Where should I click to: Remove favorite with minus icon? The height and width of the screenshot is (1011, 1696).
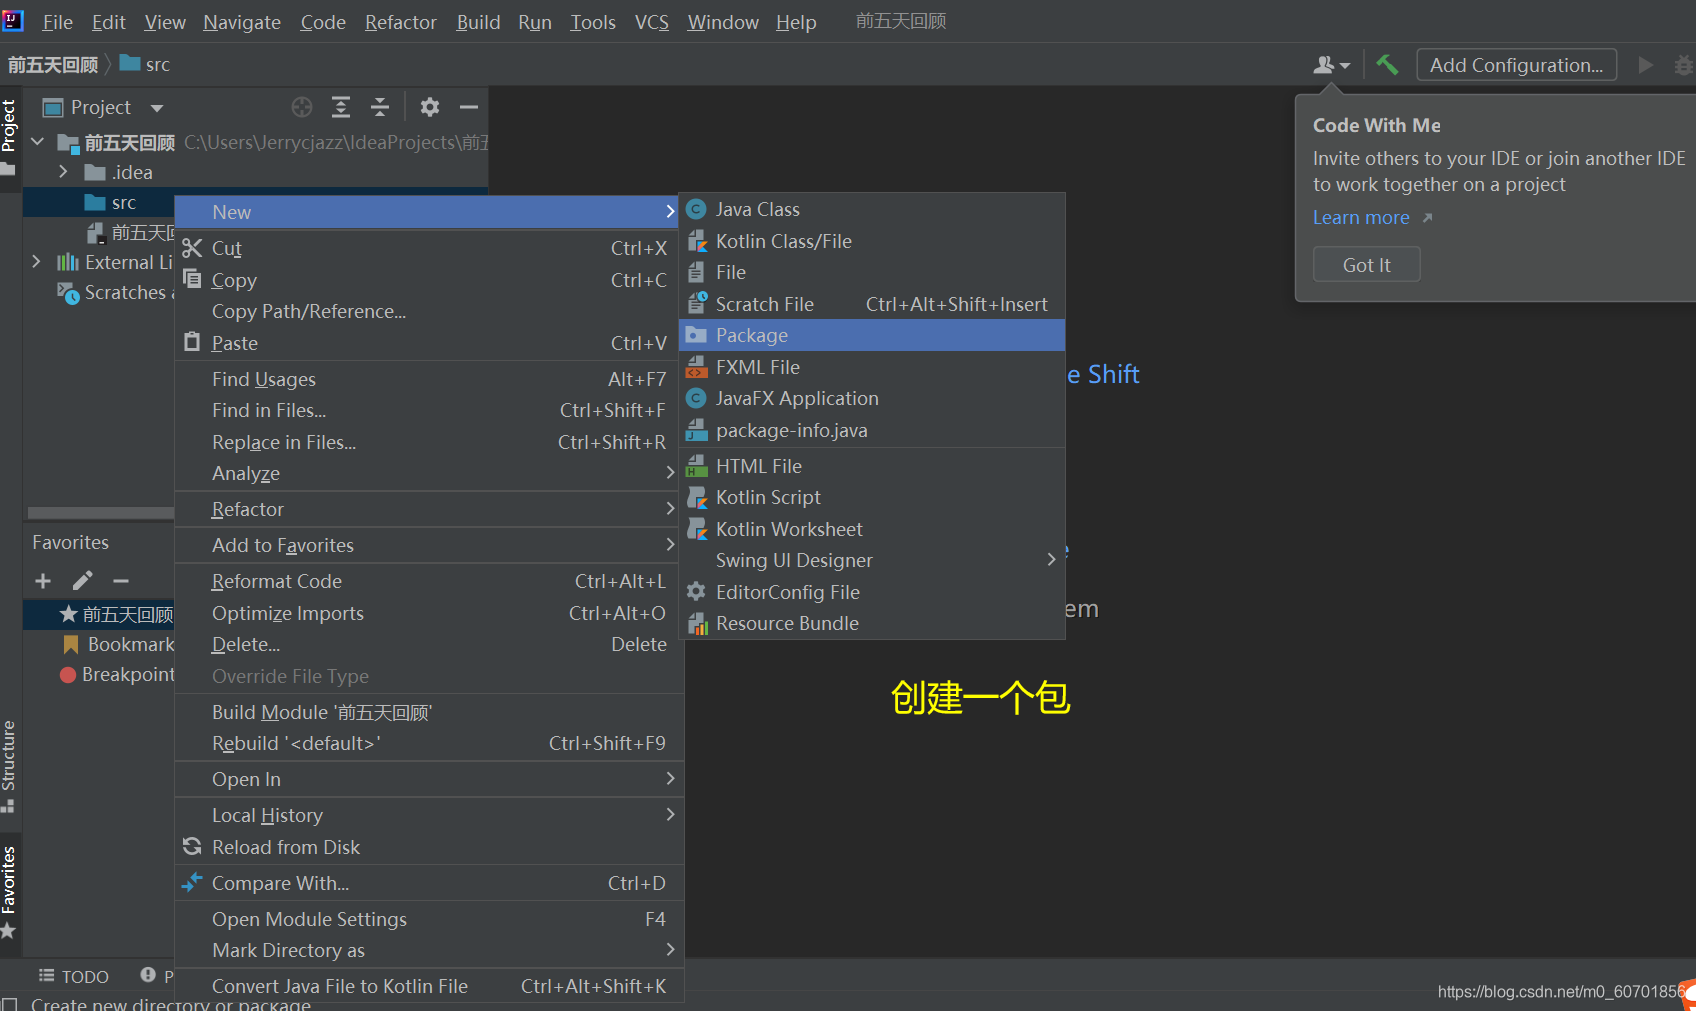coord(121,580)
